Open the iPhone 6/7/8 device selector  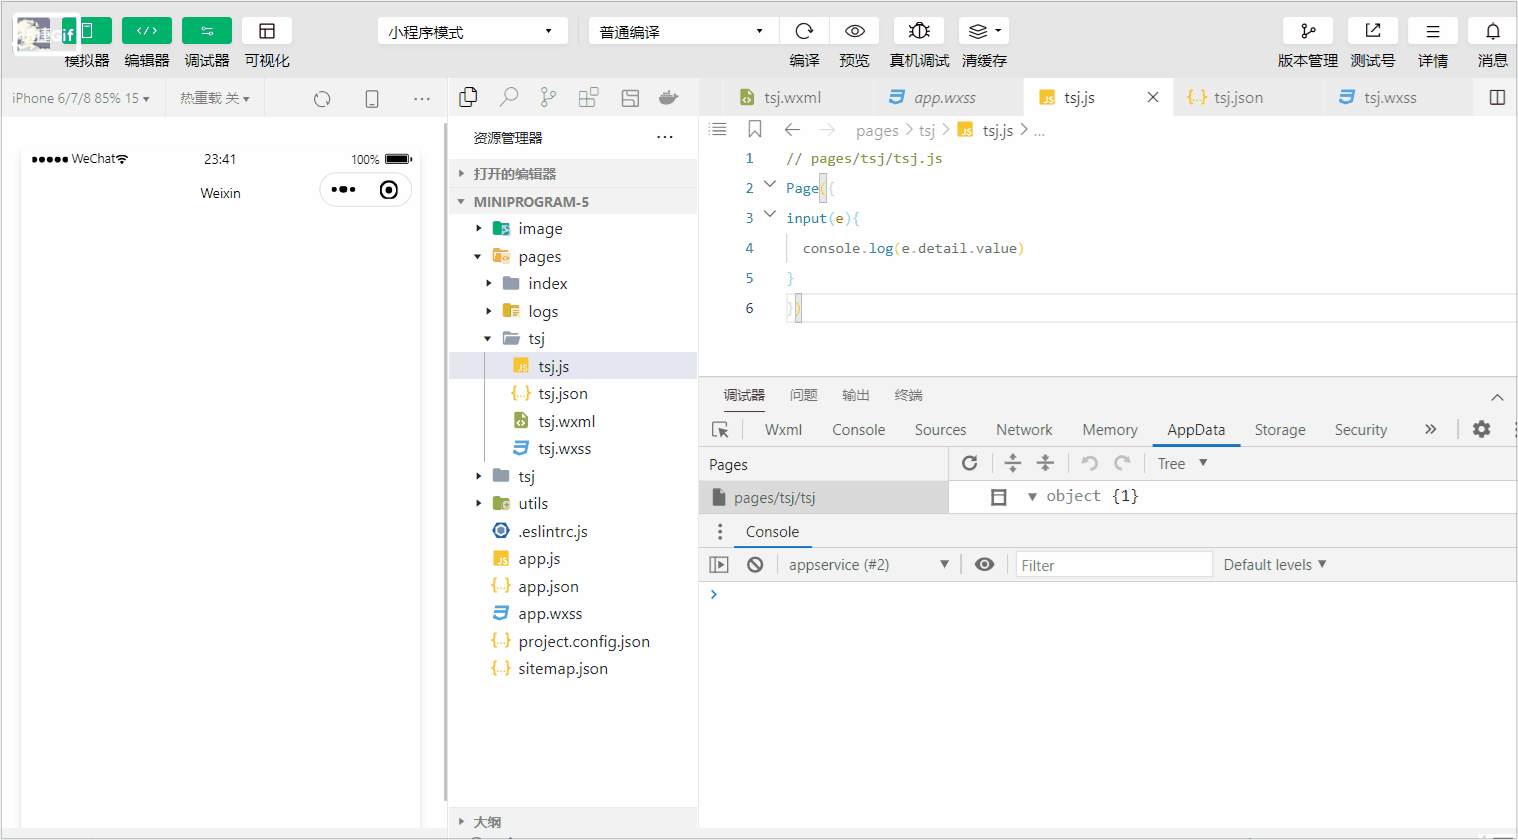click(x=80, y=98)
